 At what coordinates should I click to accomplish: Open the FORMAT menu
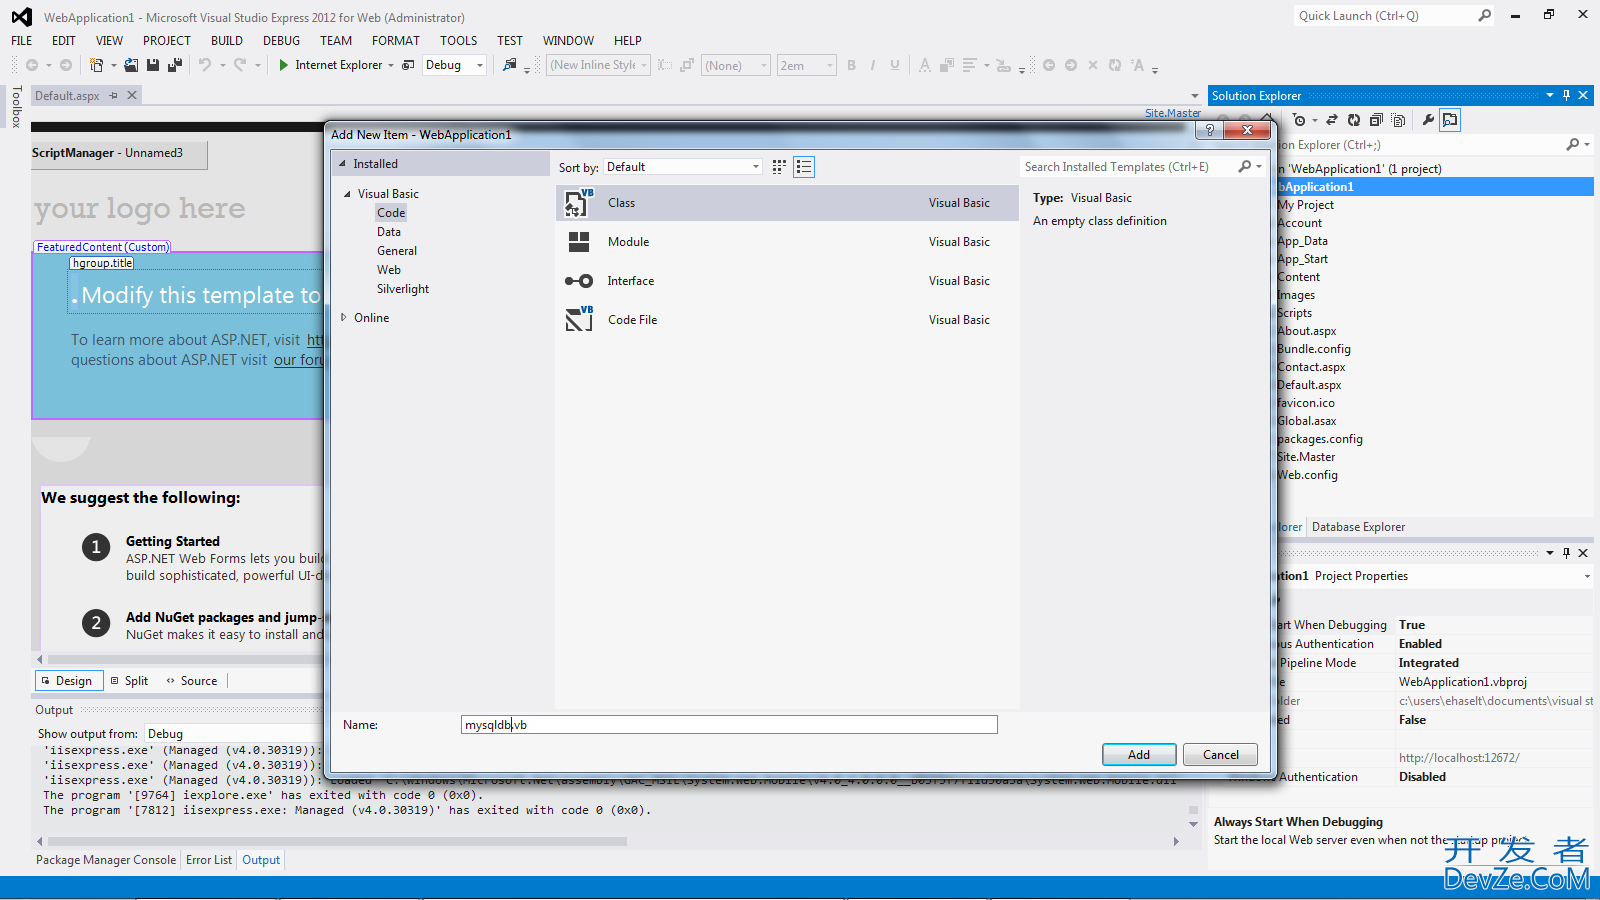point(396,40)
